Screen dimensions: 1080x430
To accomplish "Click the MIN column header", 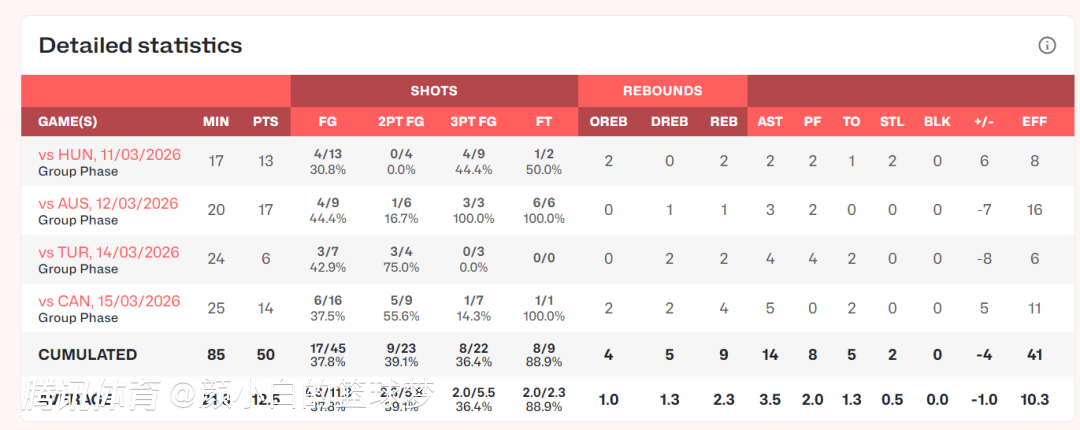I will [216, 121].
